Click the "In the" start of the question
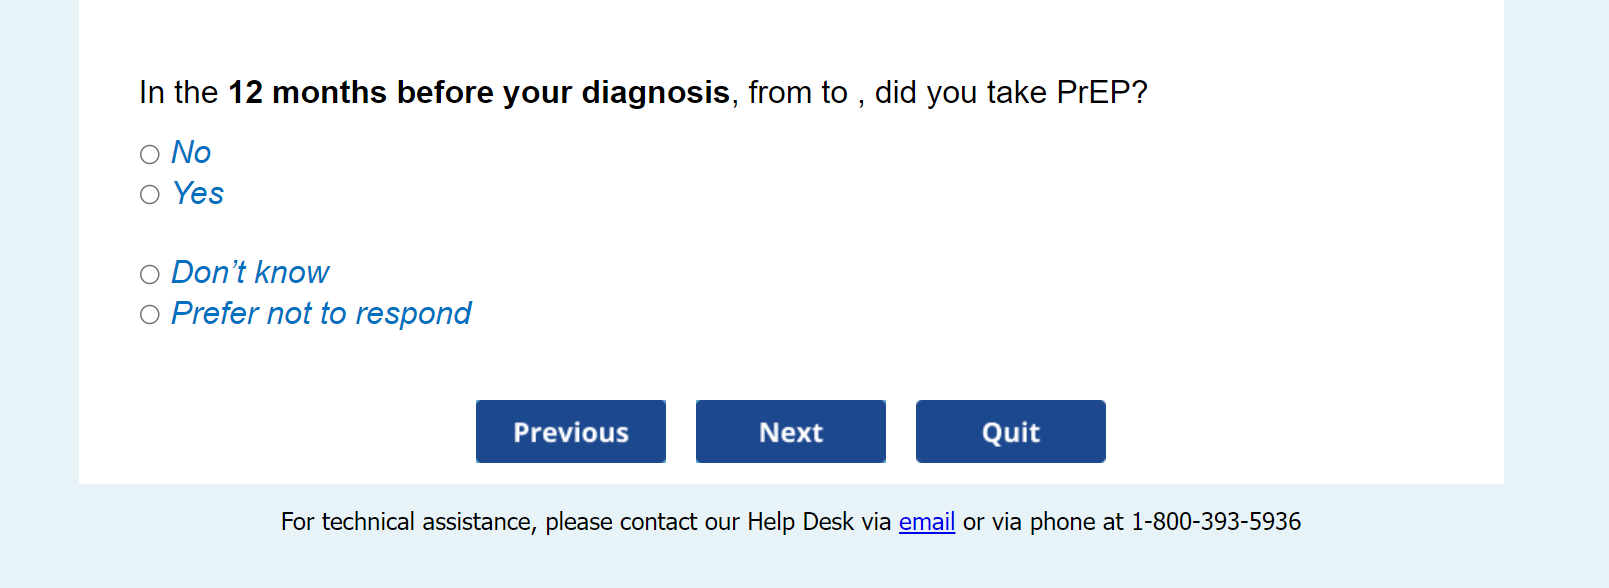 [x=178, y=92]
